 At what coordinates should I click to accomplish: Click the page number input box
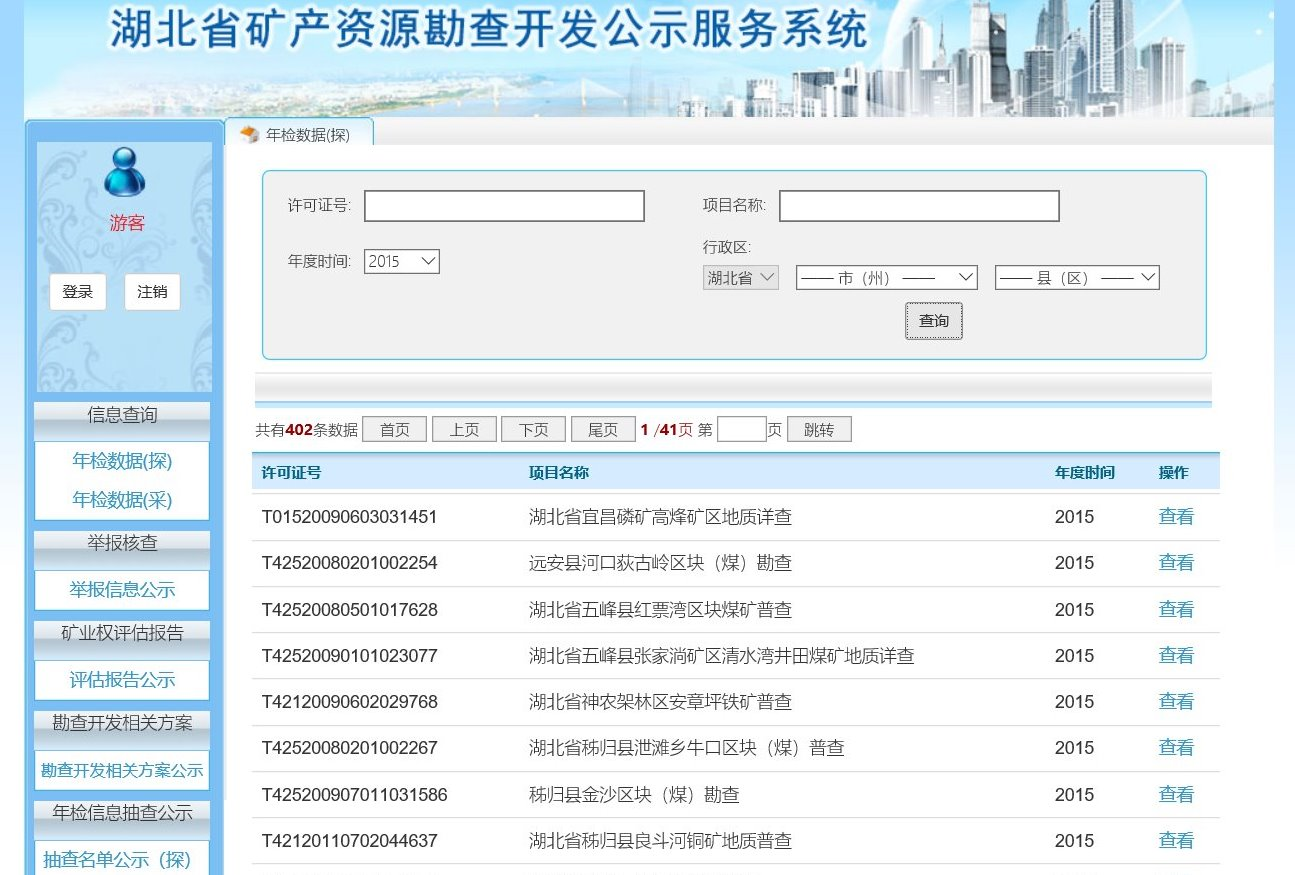pos(741,430)
